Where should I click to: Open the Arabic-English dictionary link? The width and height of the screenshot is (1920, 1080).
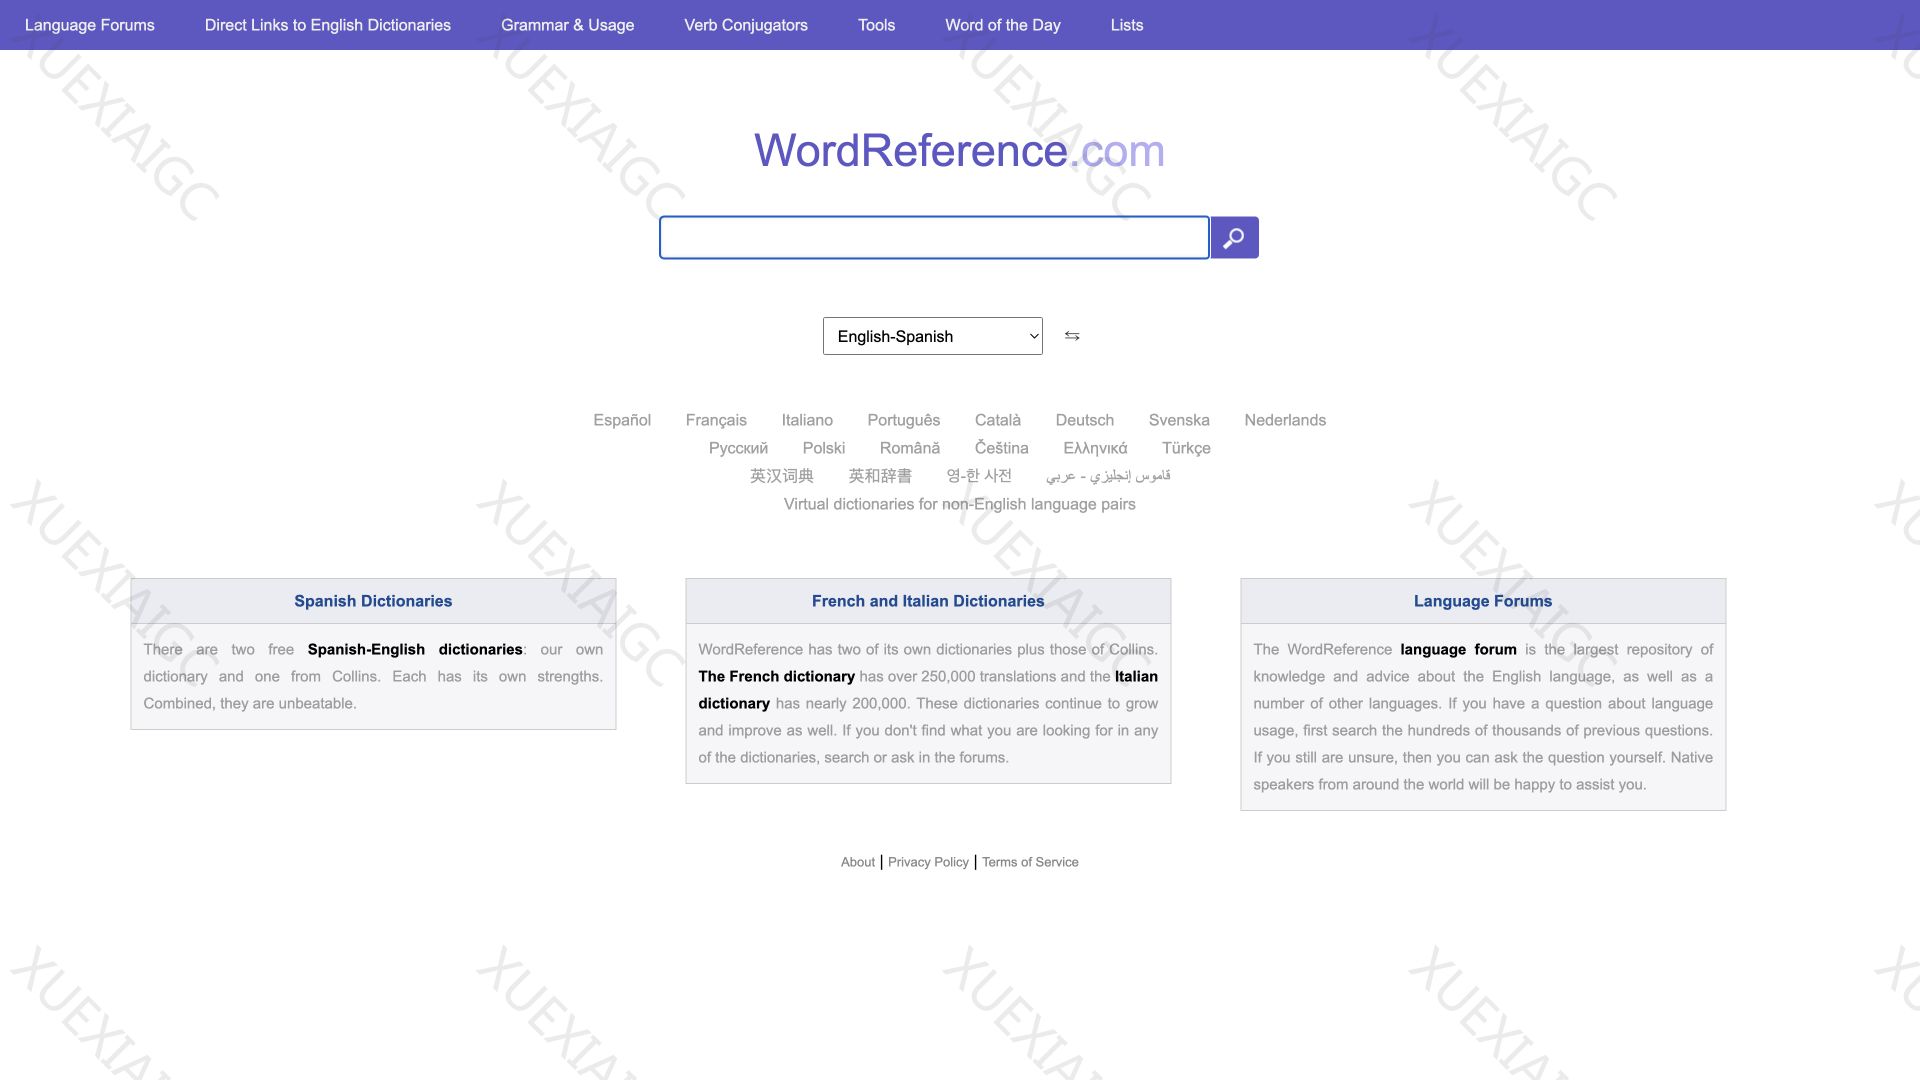pos(1108,476)
